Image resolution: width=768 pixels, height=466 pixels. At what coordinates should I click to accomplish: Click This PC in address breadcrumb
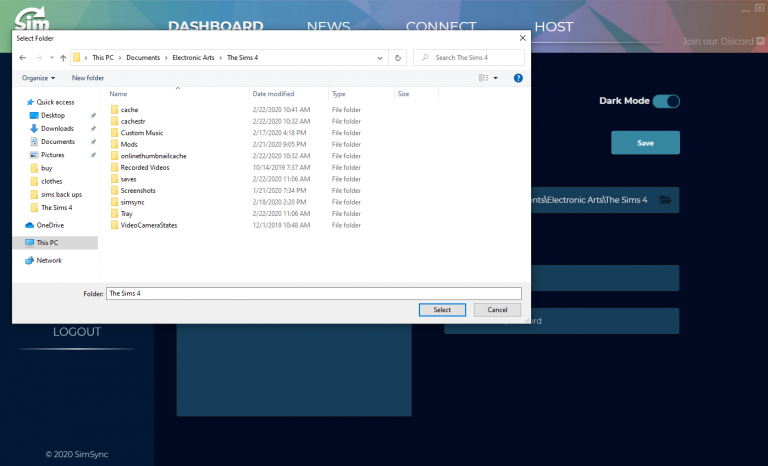(103, 58)
